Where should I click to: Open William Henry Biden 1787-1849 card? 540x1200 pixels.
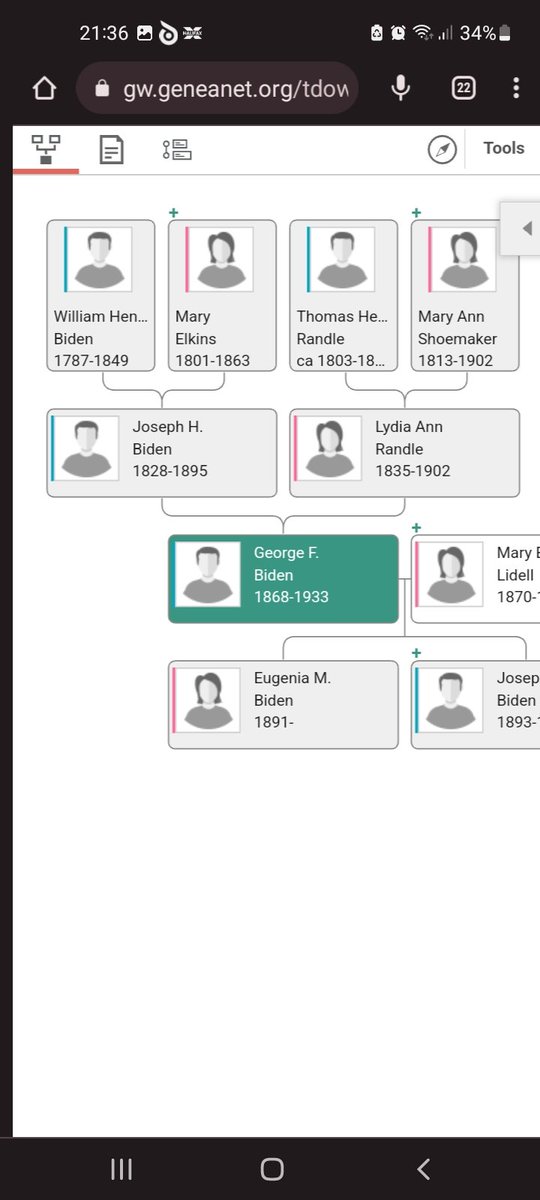tap(101, 296)
